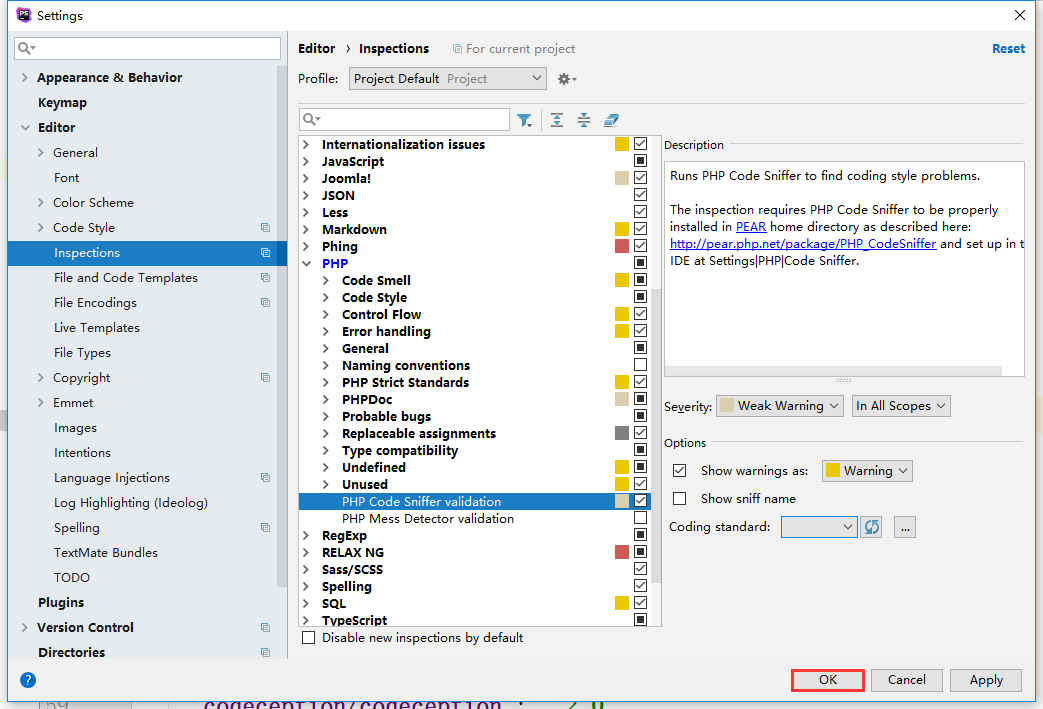Click yellow swatch next to Markdown
The height and width of the screenshot is (709, 1043).
pyautogui.click(x=622, y=230)
